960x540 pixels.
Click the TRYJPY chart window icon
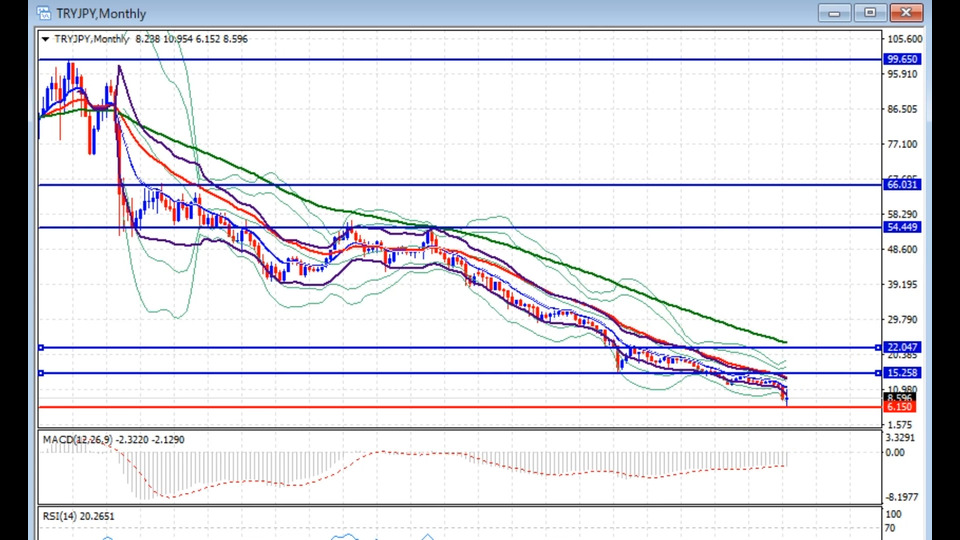[x=43, y=13]
